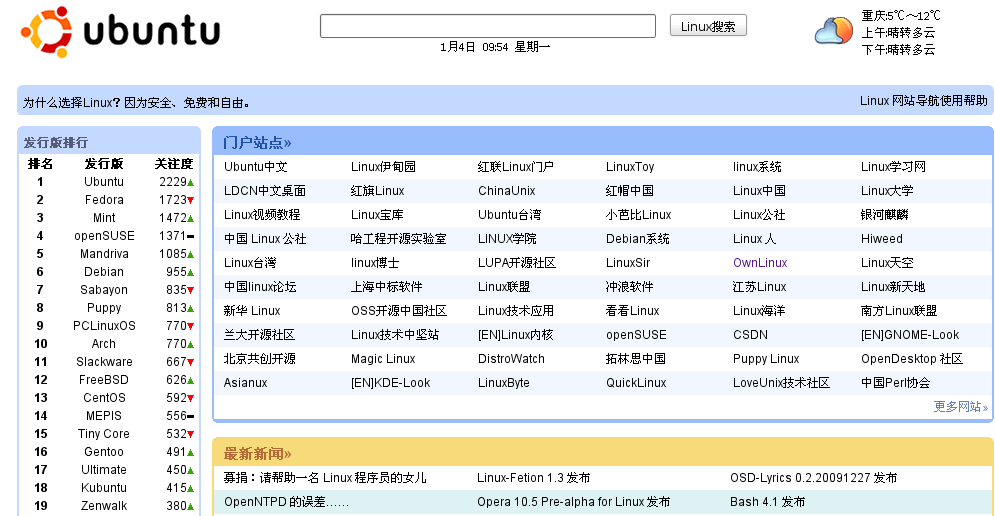Click the Ubuntu logo
The width and height of the screenshot is (995, 516).
pyautogui.click(x=121, y=32)
